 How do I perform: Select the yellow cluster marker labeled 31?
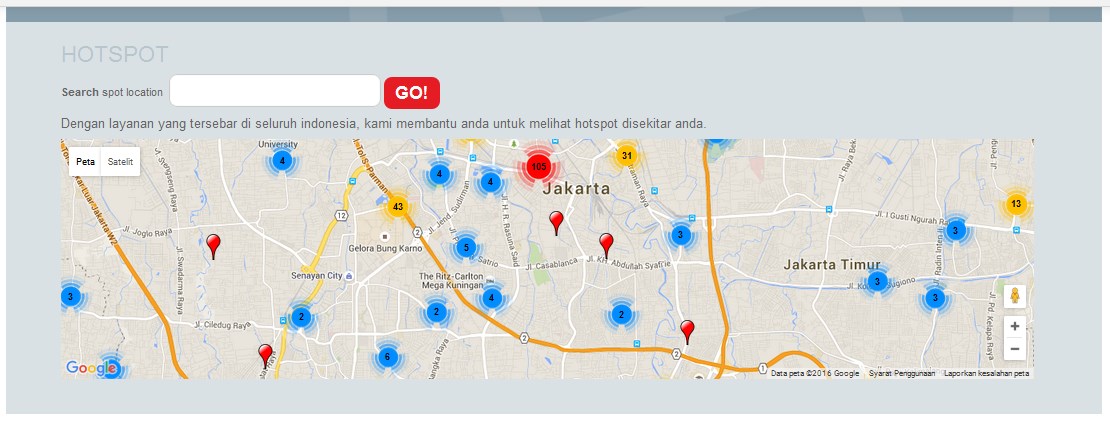click(x=626, y=155)
